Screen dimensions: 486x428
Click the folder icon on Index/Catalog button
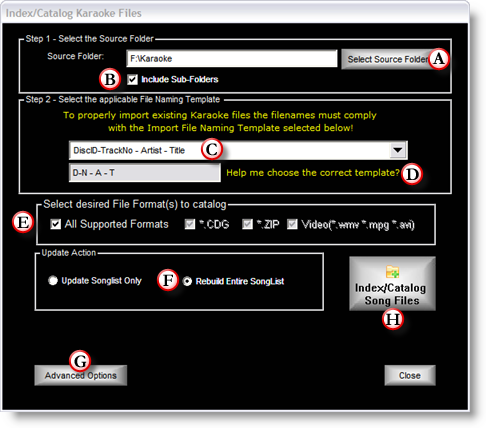392,272
